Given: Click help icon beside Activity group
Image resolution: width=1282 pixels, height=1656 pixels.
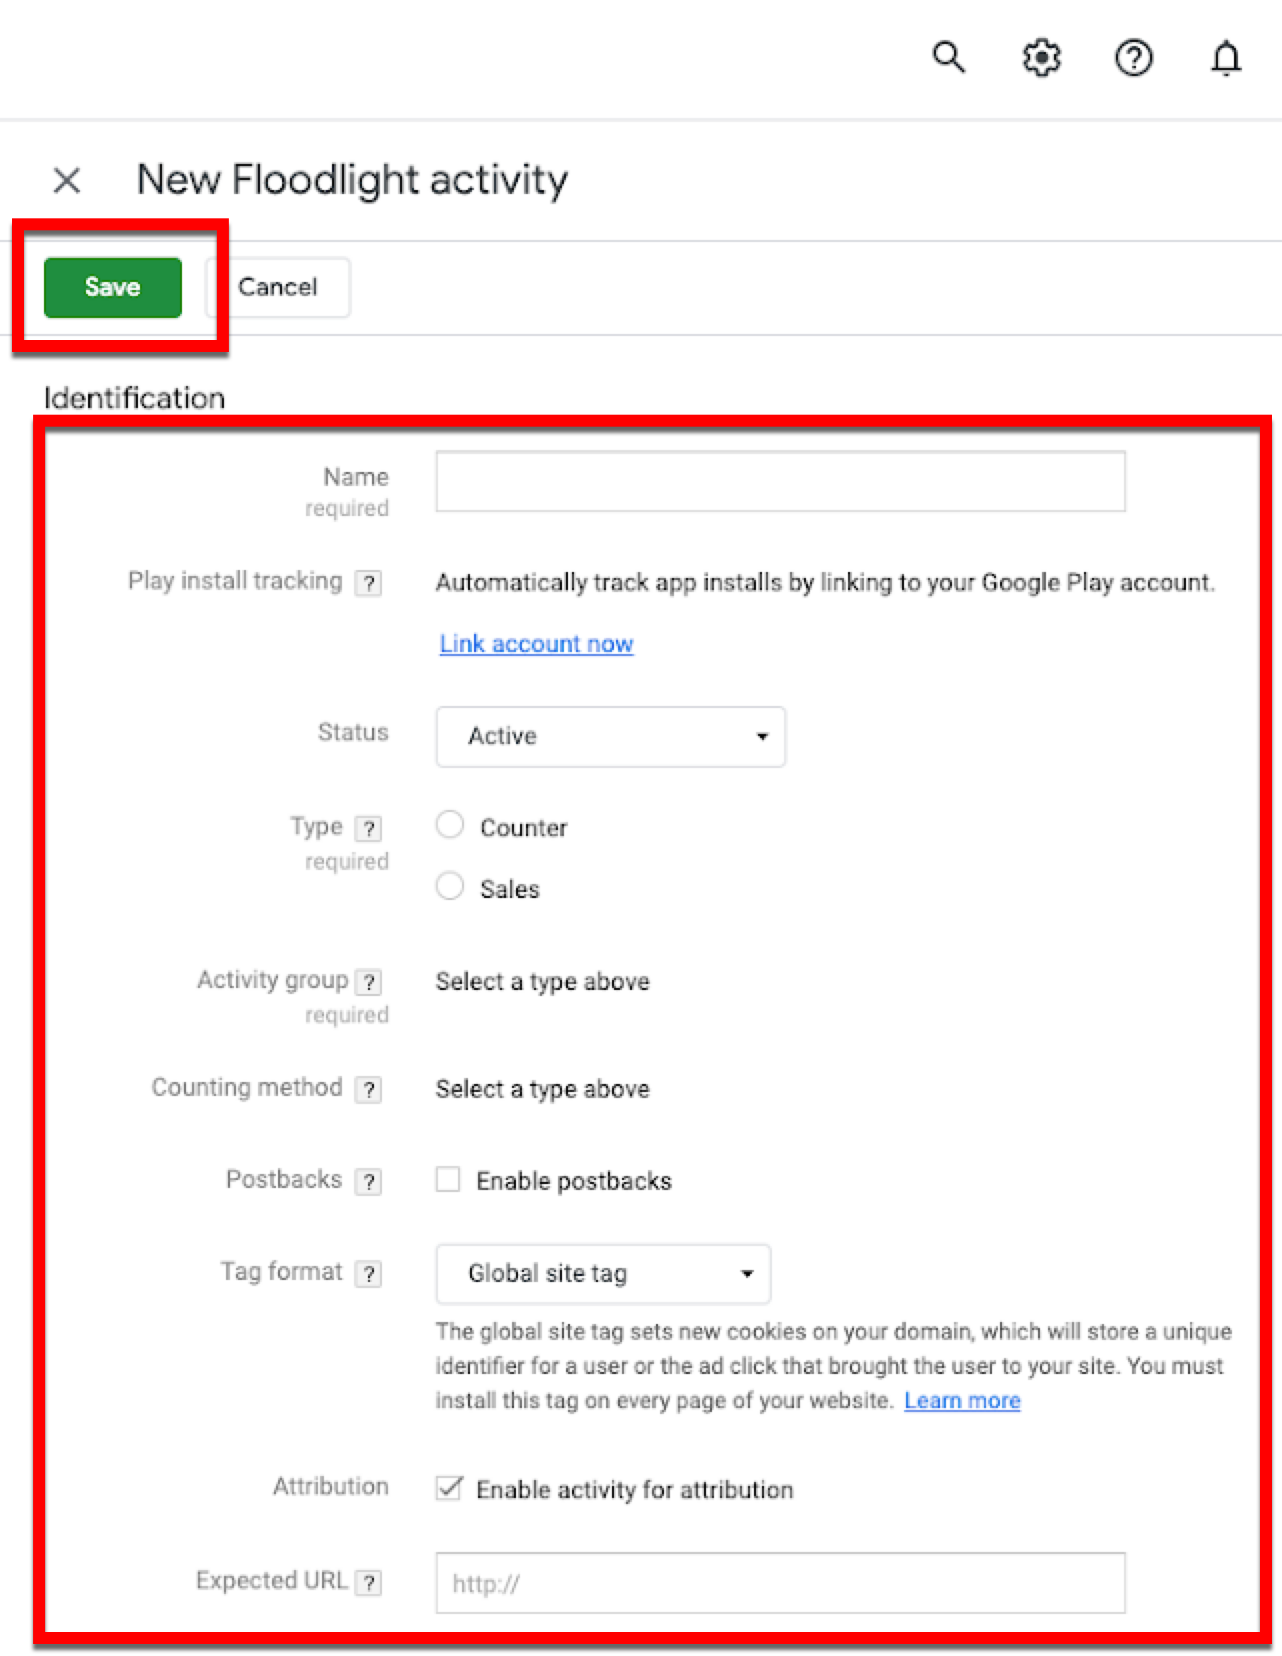Looking at the screenshot, I should tap(369, 982).
